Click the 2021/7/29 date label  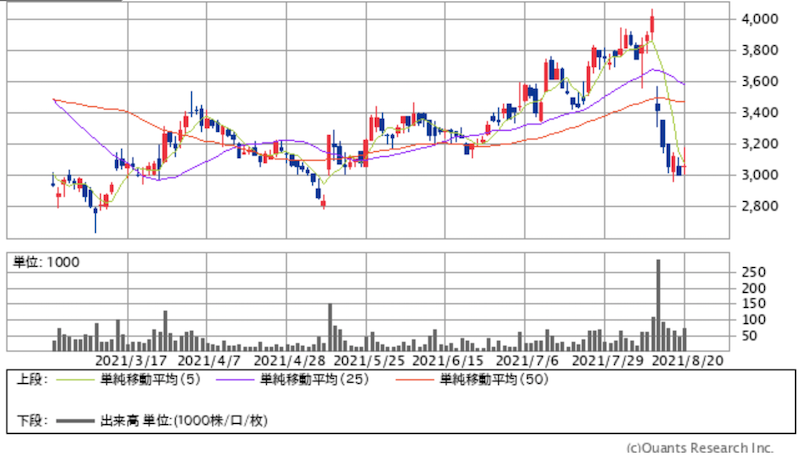pyautogui.click(x=608, y=361)
